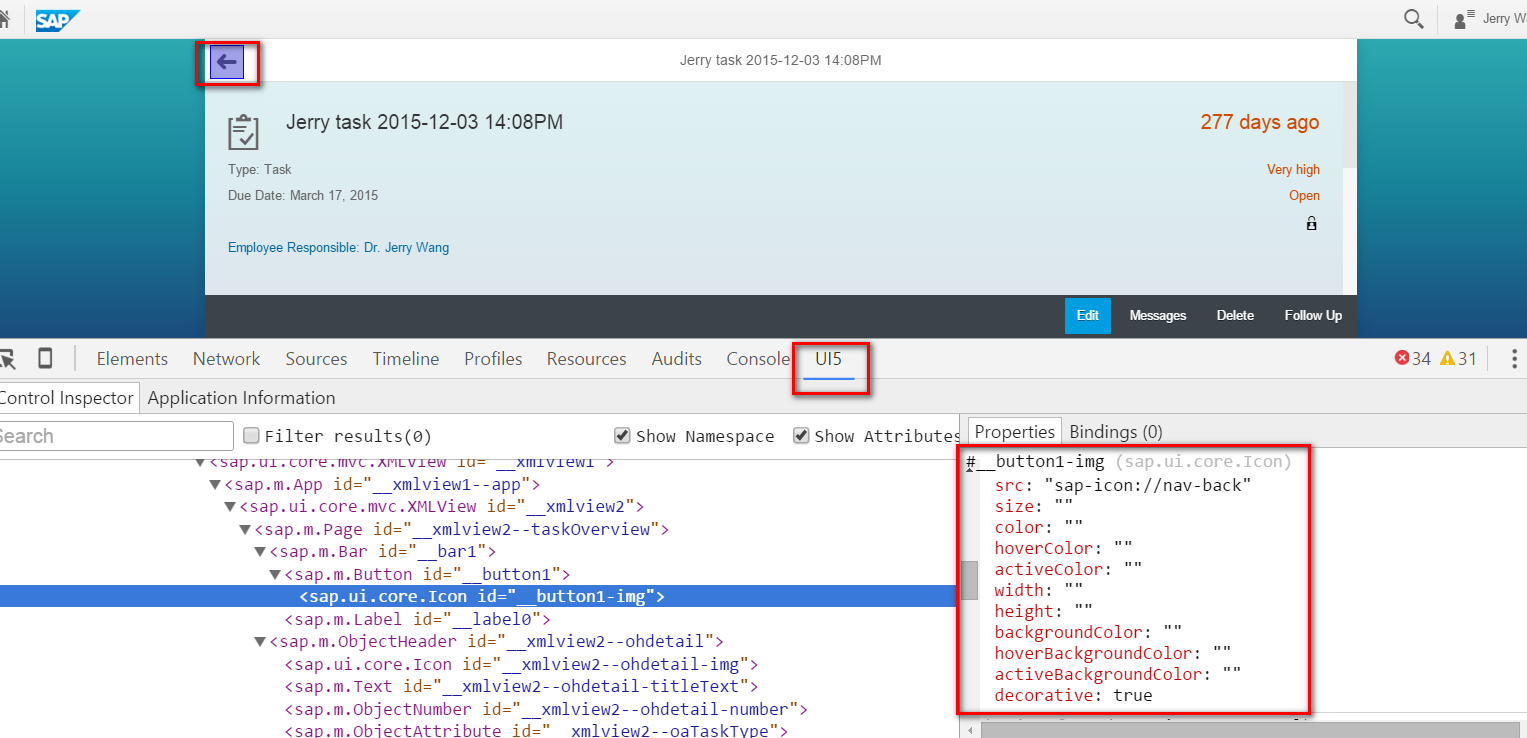The height and width of the screenshot is (738, 1527).
Task: Click the src property value sap-icon://nav-back
Action: pos(1148,485)
